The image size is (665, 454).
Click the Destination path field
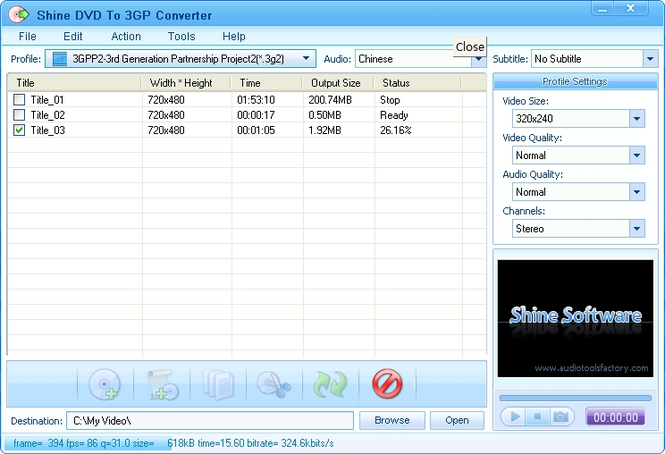210,420
